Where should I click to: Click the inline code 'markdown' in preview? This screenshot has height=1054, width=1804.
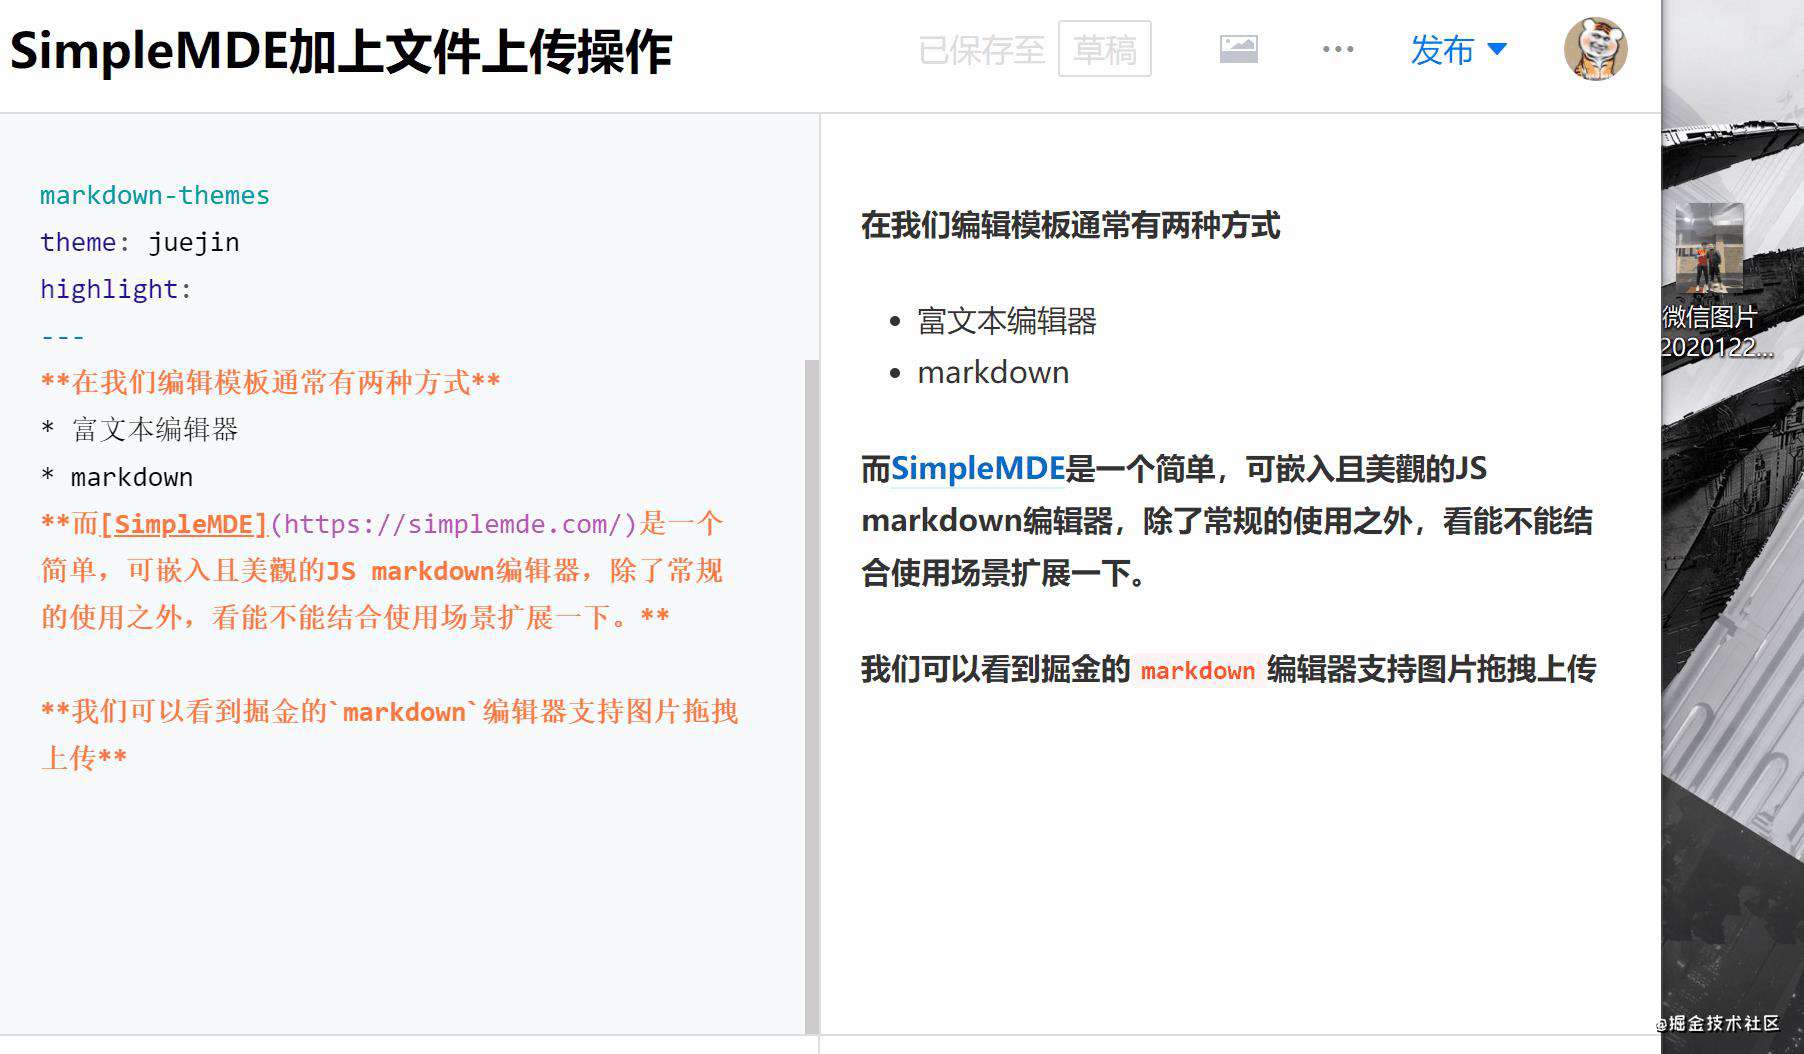tap(1198, 671)
